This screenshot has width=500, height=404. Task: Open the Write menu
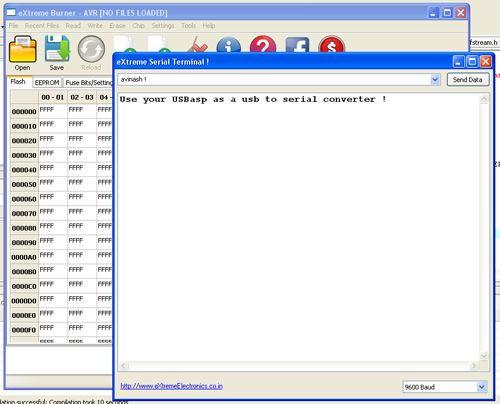(95, 26)
